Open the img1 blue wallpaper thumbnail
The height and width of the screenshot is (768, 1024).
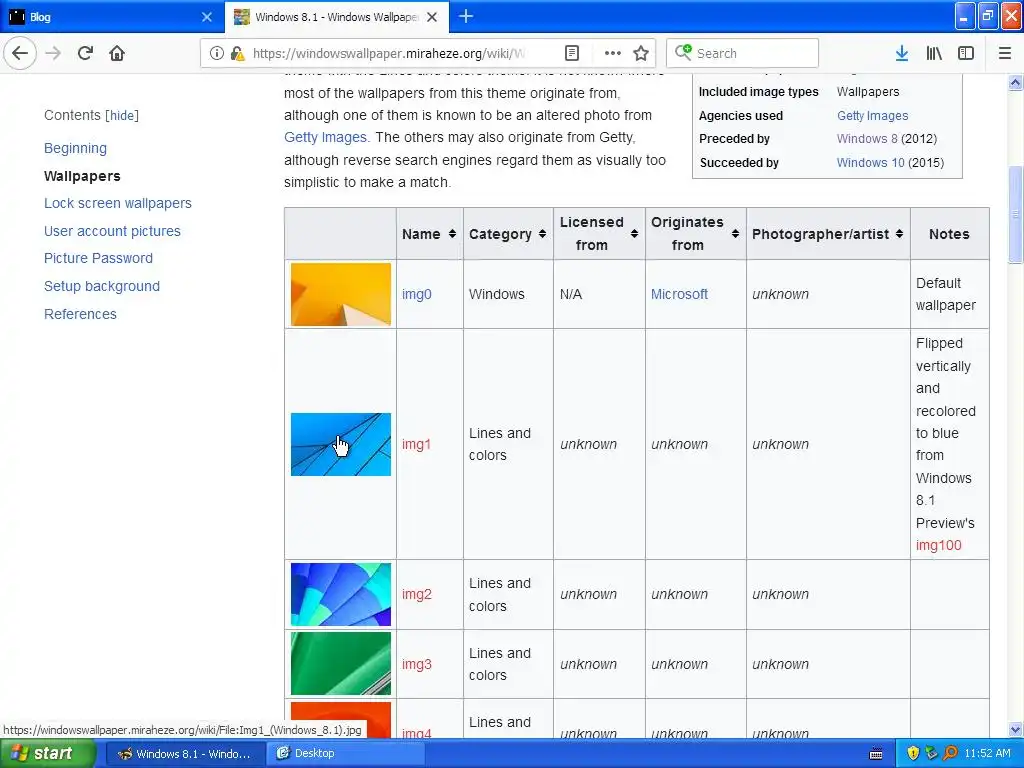pyautogui.click(x=341, y=445)
